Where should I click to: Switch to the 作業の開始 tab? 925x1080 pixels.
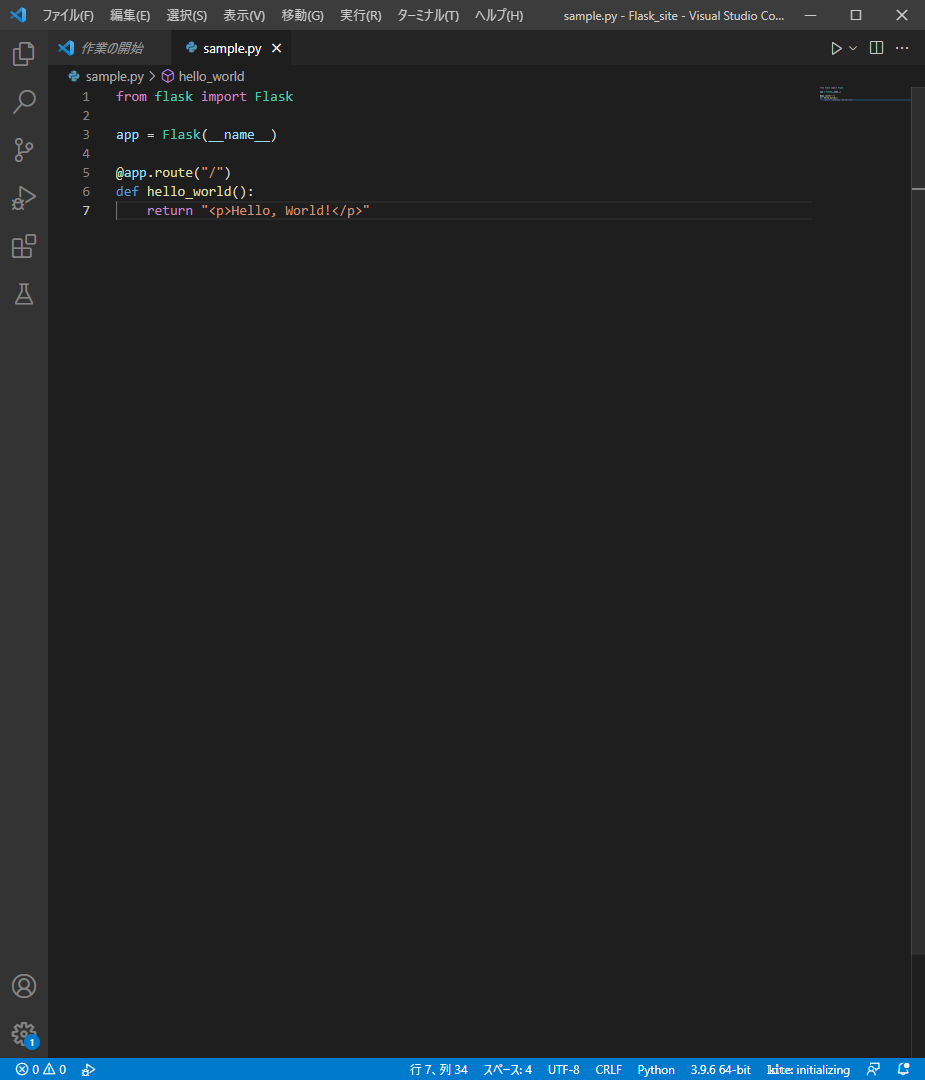(110, 48)
